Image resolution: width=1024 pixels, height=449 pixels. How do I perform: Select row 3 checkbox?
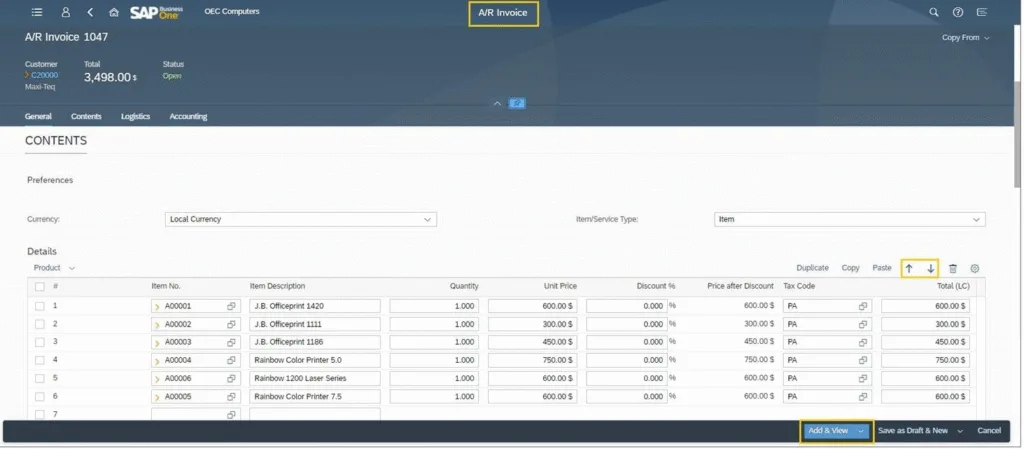[40, 342]
